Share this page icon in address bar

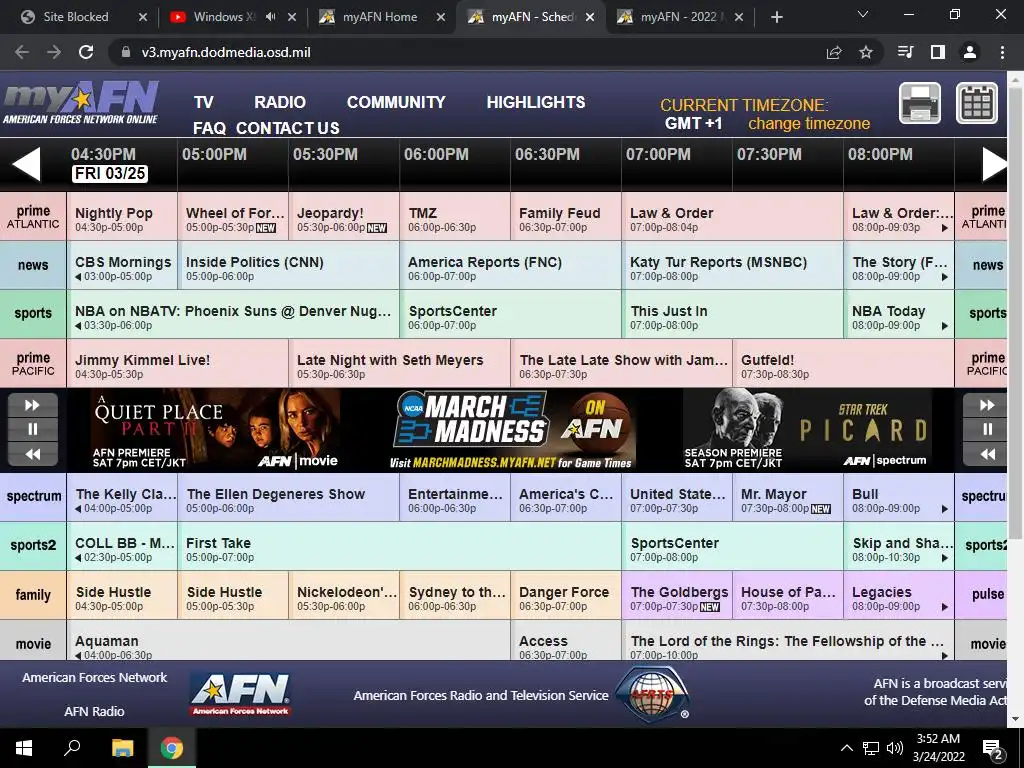834,52
